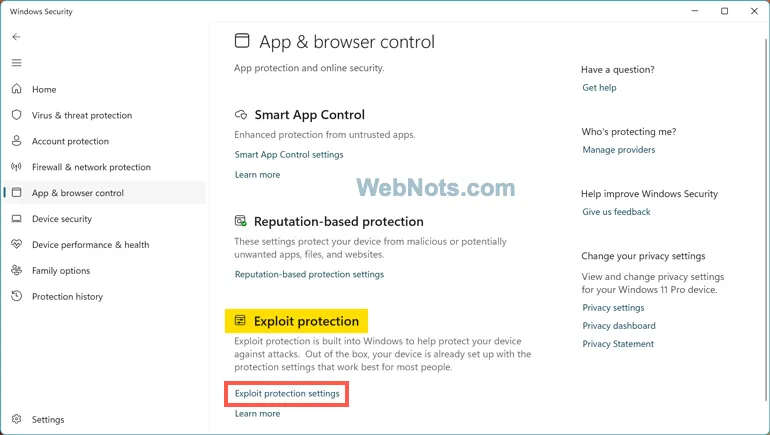
Task: Click the Home house icon
Action: coord(17,89)
